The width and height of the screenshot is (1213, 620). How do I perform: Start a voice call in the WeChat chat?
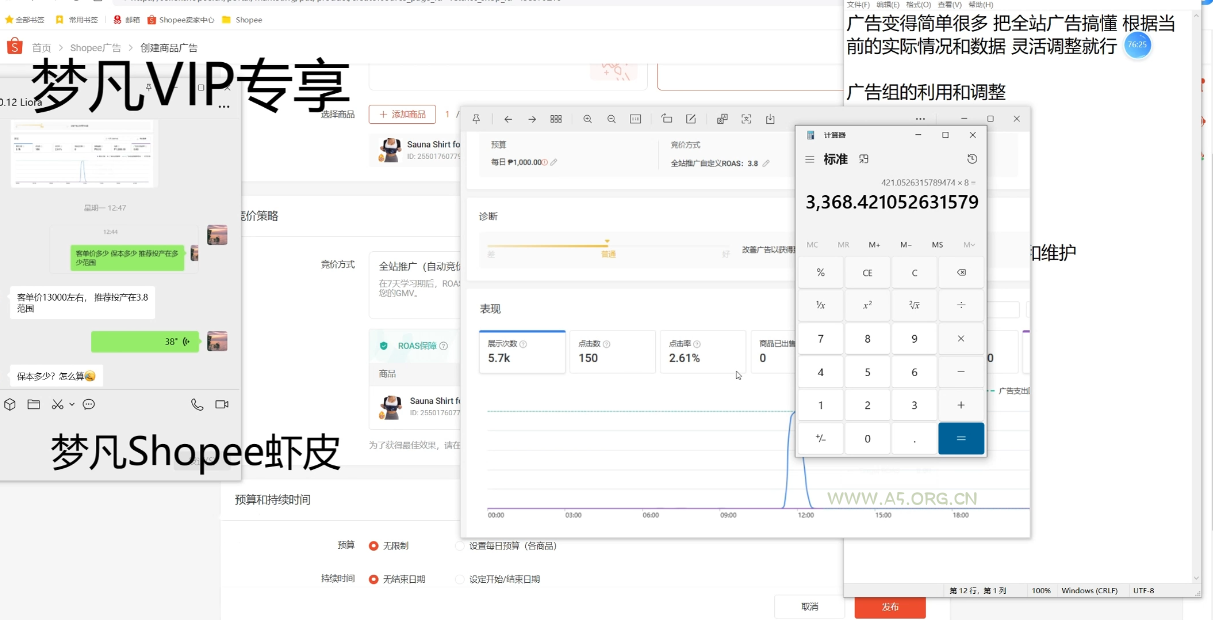(196, 404)
